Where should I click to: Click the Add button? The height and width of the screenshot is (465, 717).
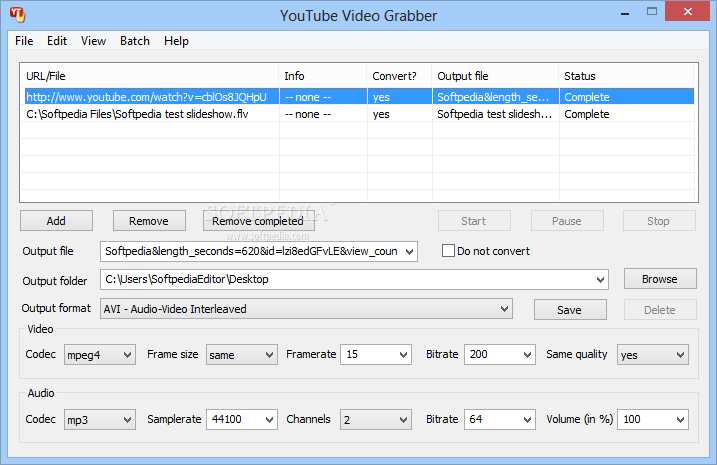(x=56, y=221)
